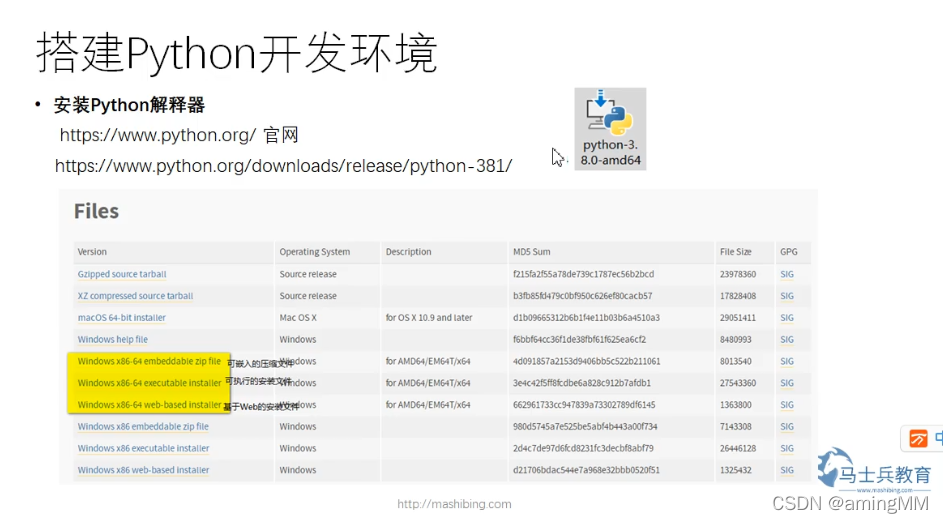Click Windows x86-64 web-based installer link
Viewport: 943px width, 523px height.
point(149,405)
